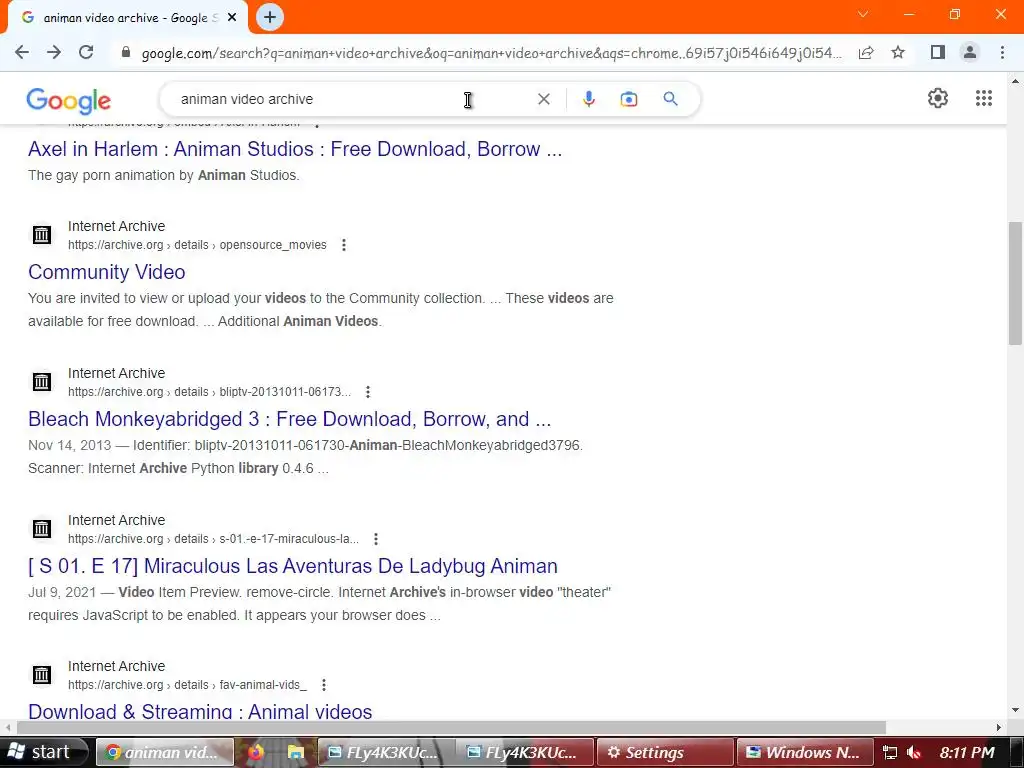Viewport: 1024px width, 768px height.
Task: Open the 'Axel in Harlem : Animan Studios' result
Action: point(295,149)
